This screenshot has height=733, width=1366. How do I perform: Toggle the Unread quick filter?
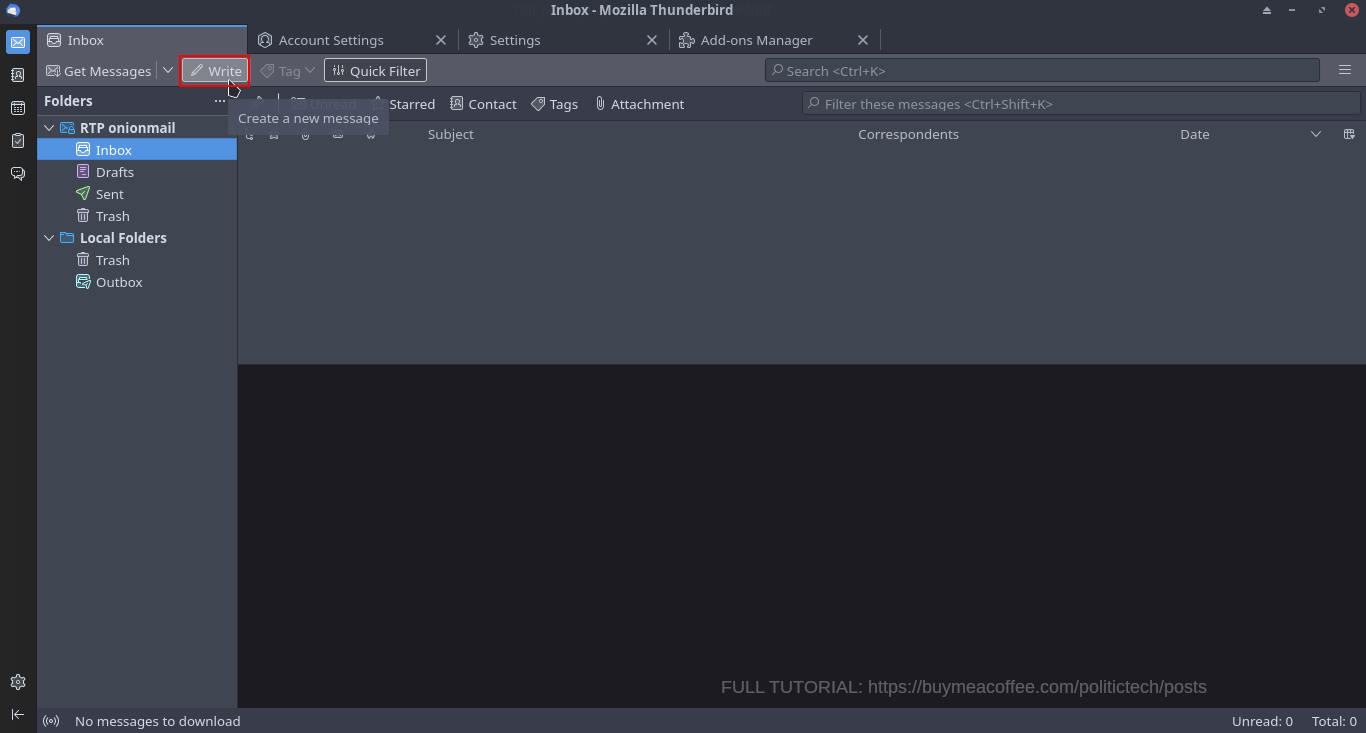pyautogui.click(x=323, y=104)
